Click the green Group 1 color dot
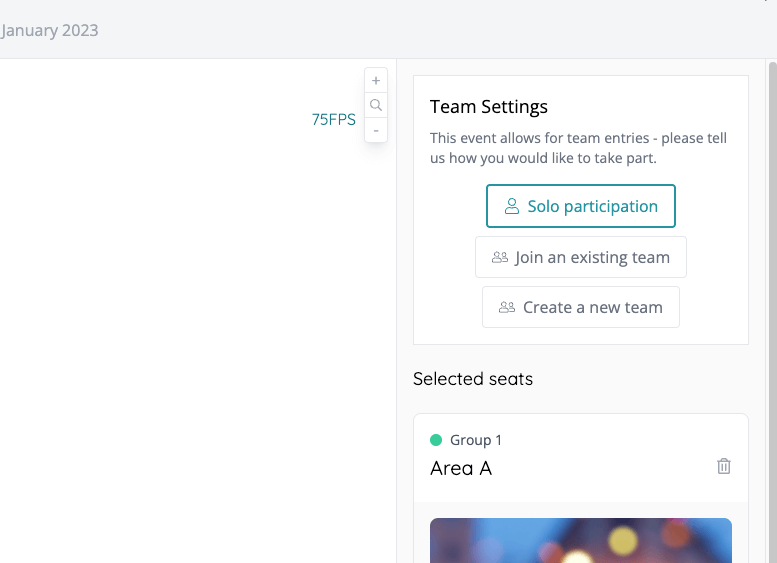The width and height of the screenshot is (777, 563). [x=436, y=440]
